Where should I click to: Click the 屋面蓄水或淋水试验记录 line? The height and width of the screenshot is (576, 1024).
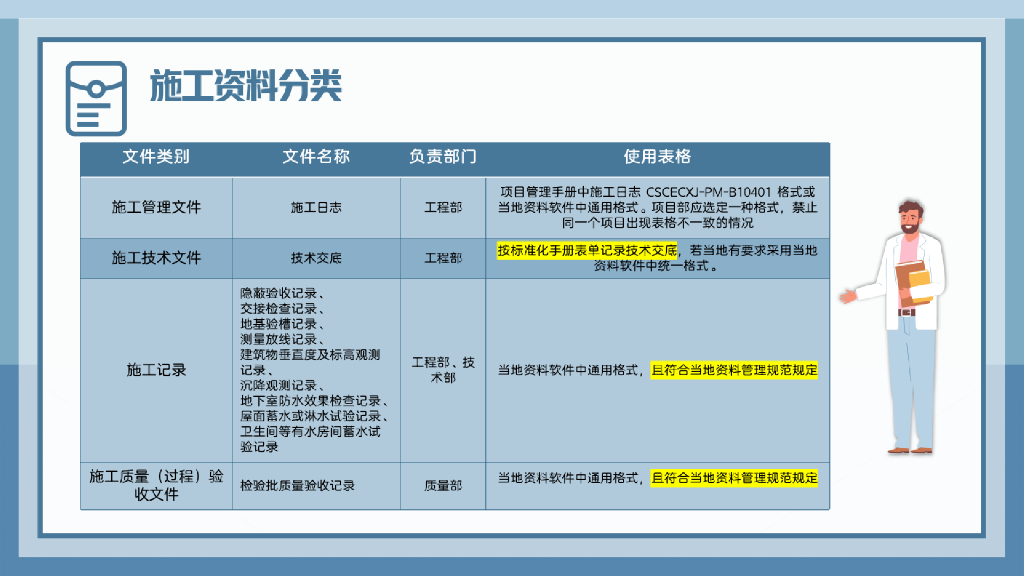point(314,416)
